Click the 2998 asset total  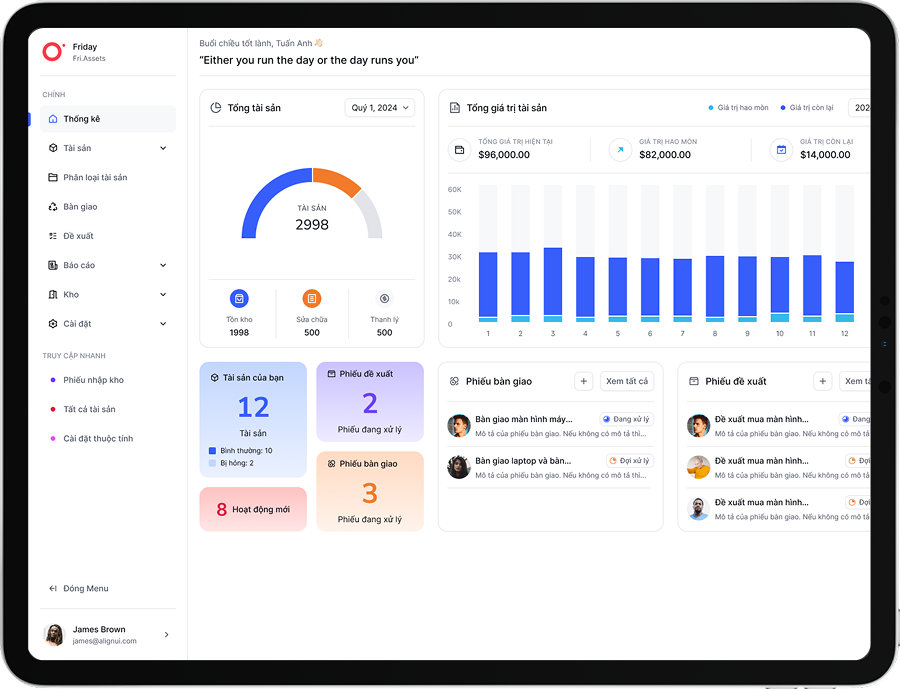point(312,224)
